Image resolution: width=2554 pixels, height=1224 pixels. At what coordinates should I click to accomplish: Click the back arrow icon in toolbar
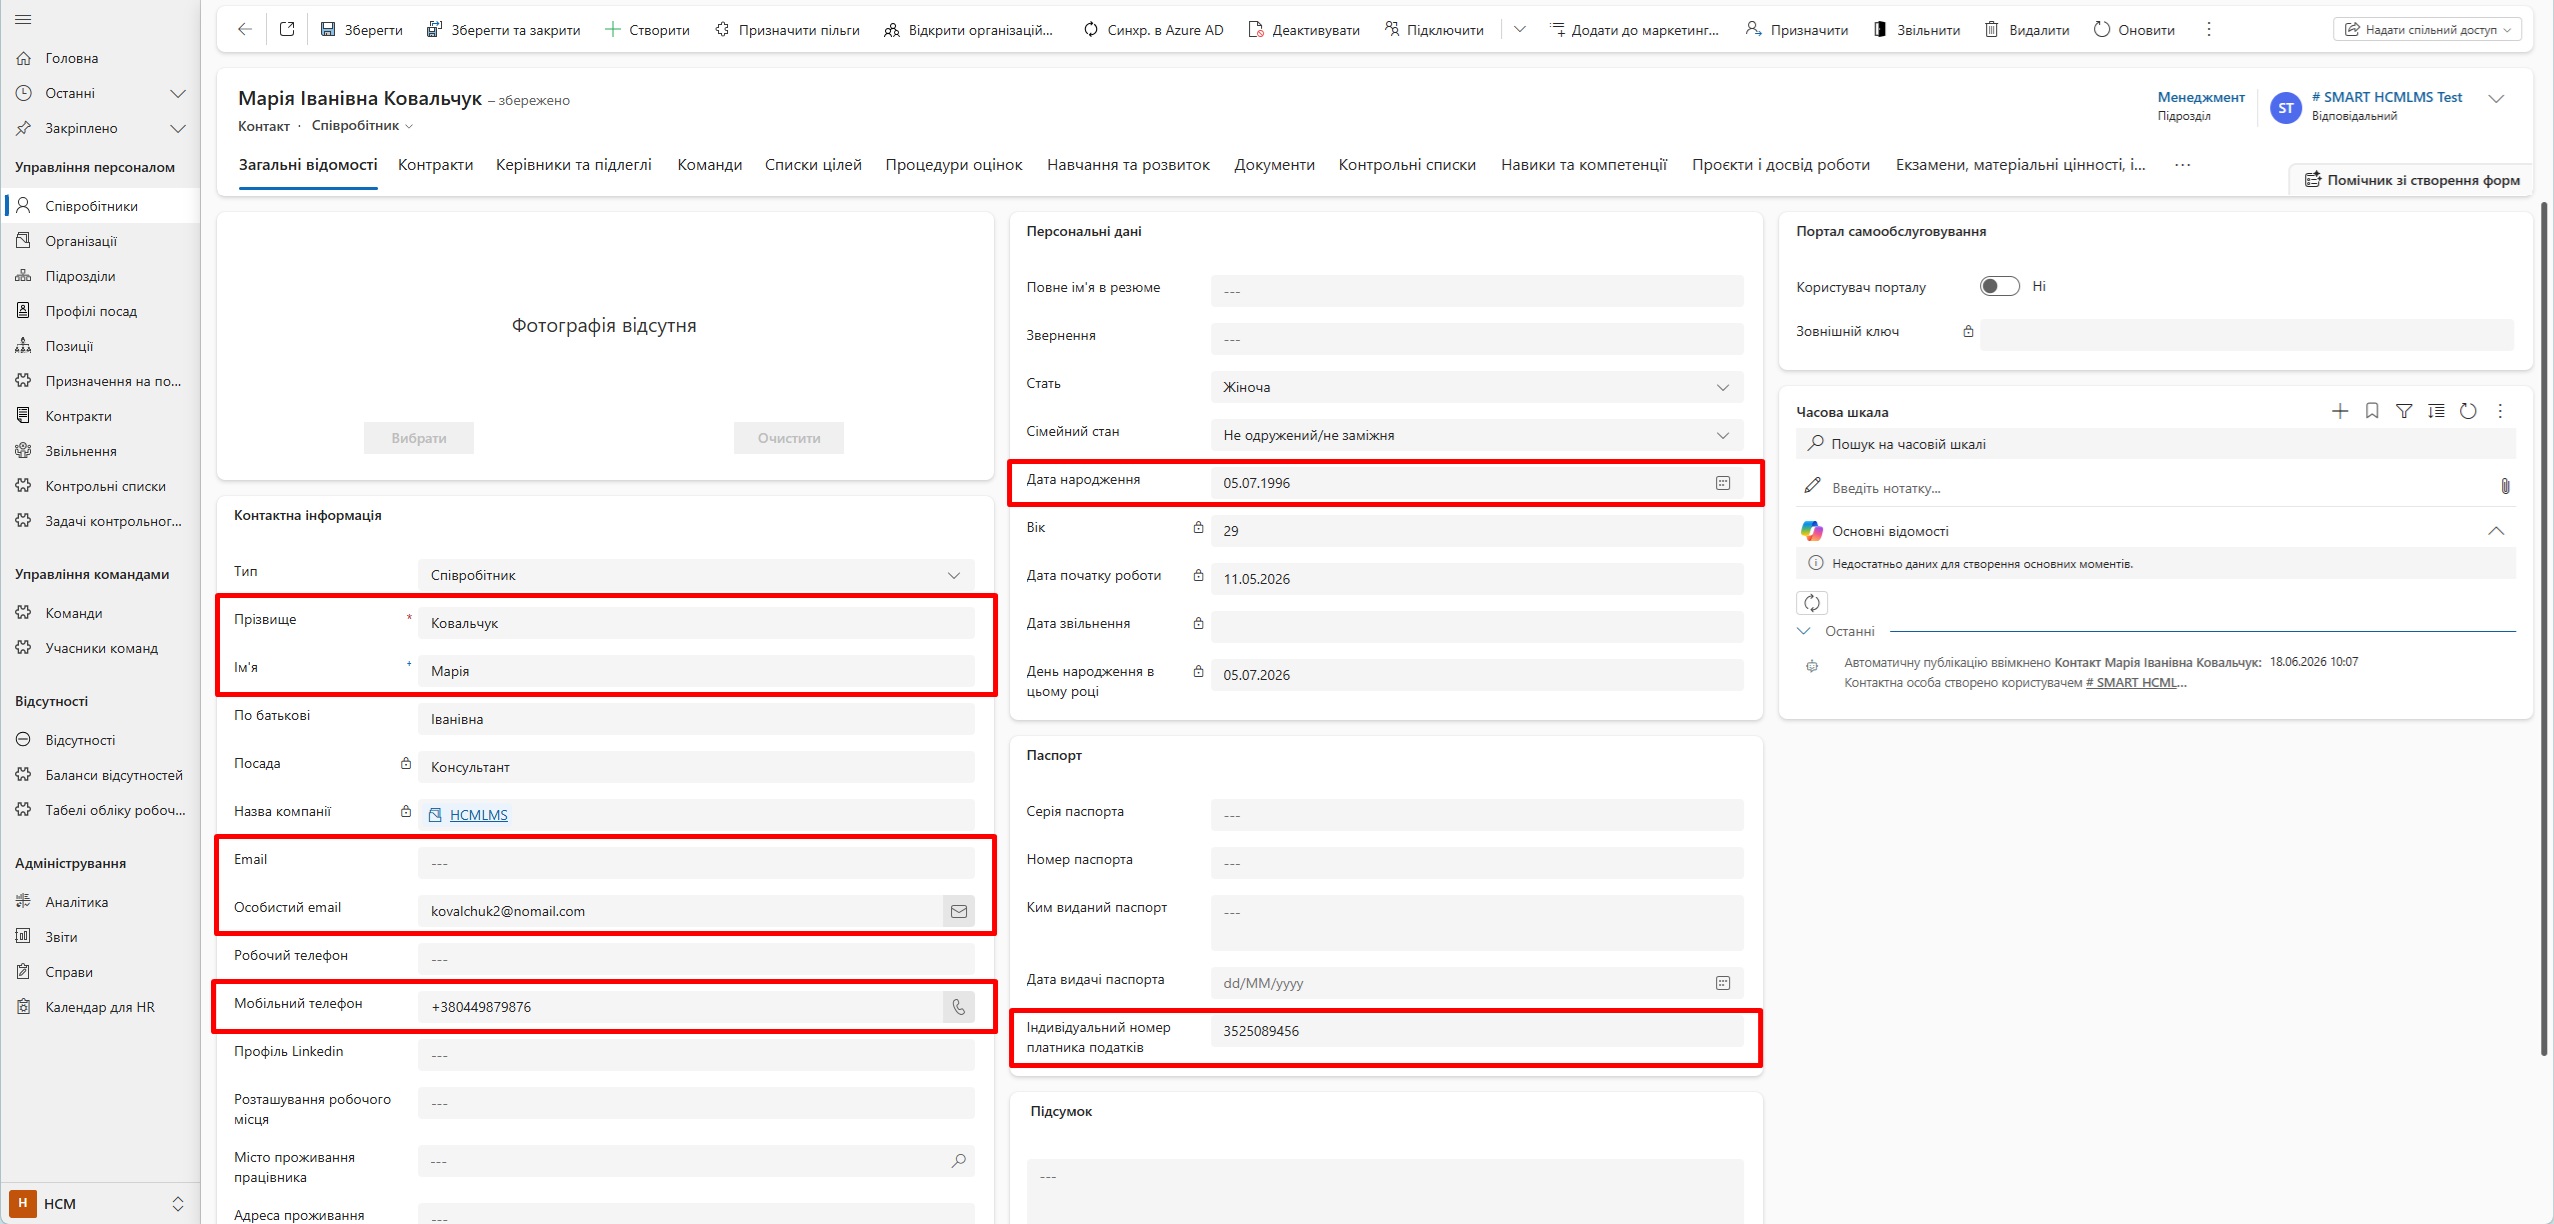[x=245, y=30]
